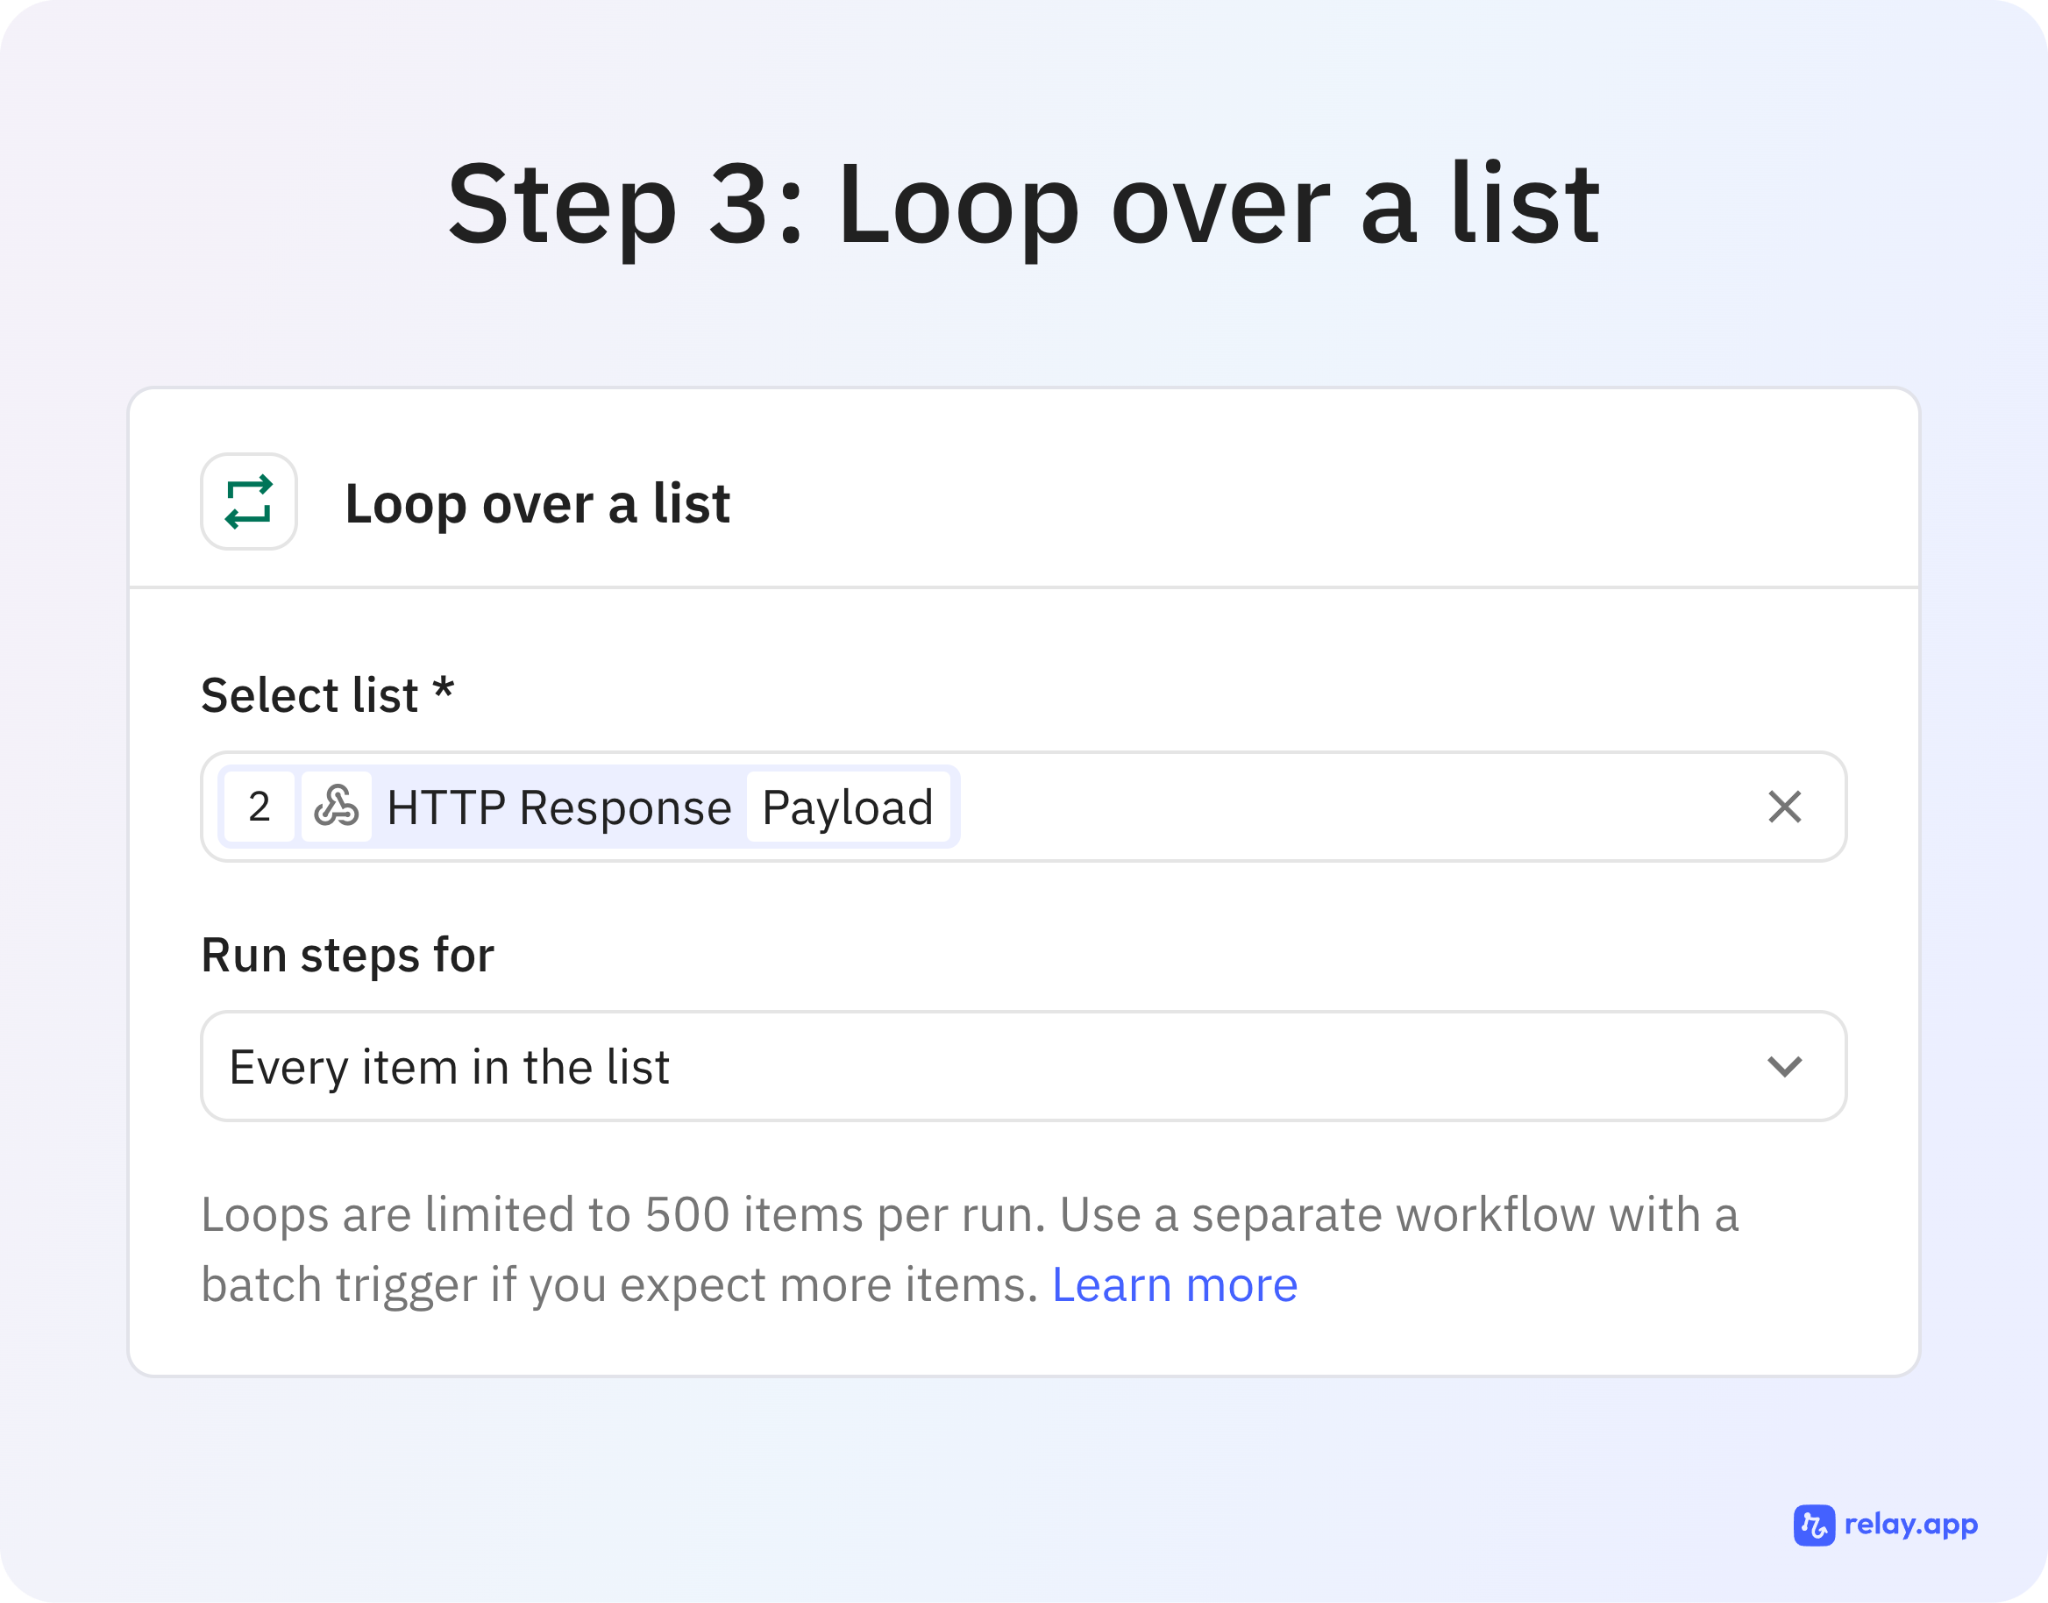The width and height of the screenshot is (2048, 1603).
Task: Click the chevron arrow on Run steps dropdown
Action: 1784,1066
